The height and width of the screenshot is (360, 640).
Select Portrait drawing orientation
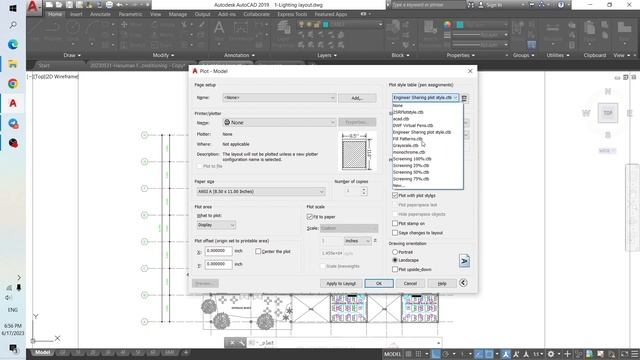coord(395,252)
